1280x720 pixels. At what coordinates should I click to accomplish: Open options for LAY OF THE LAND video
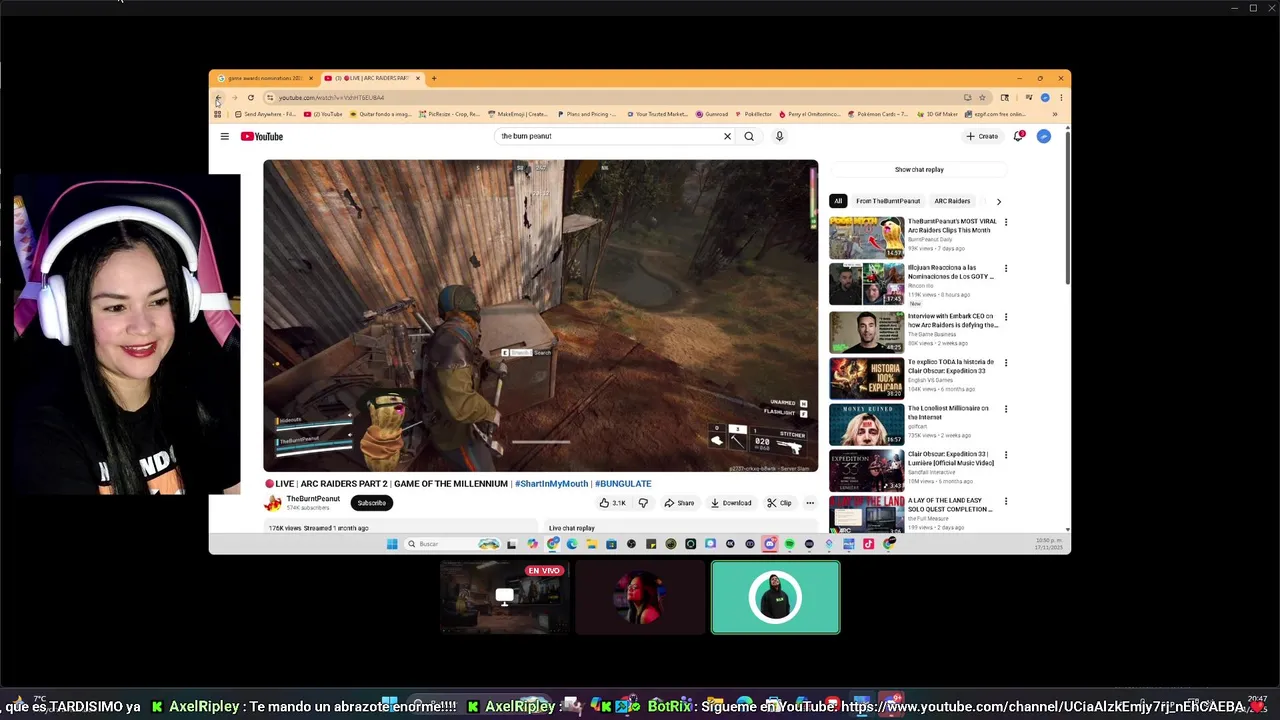click(x=1006, y=501)
